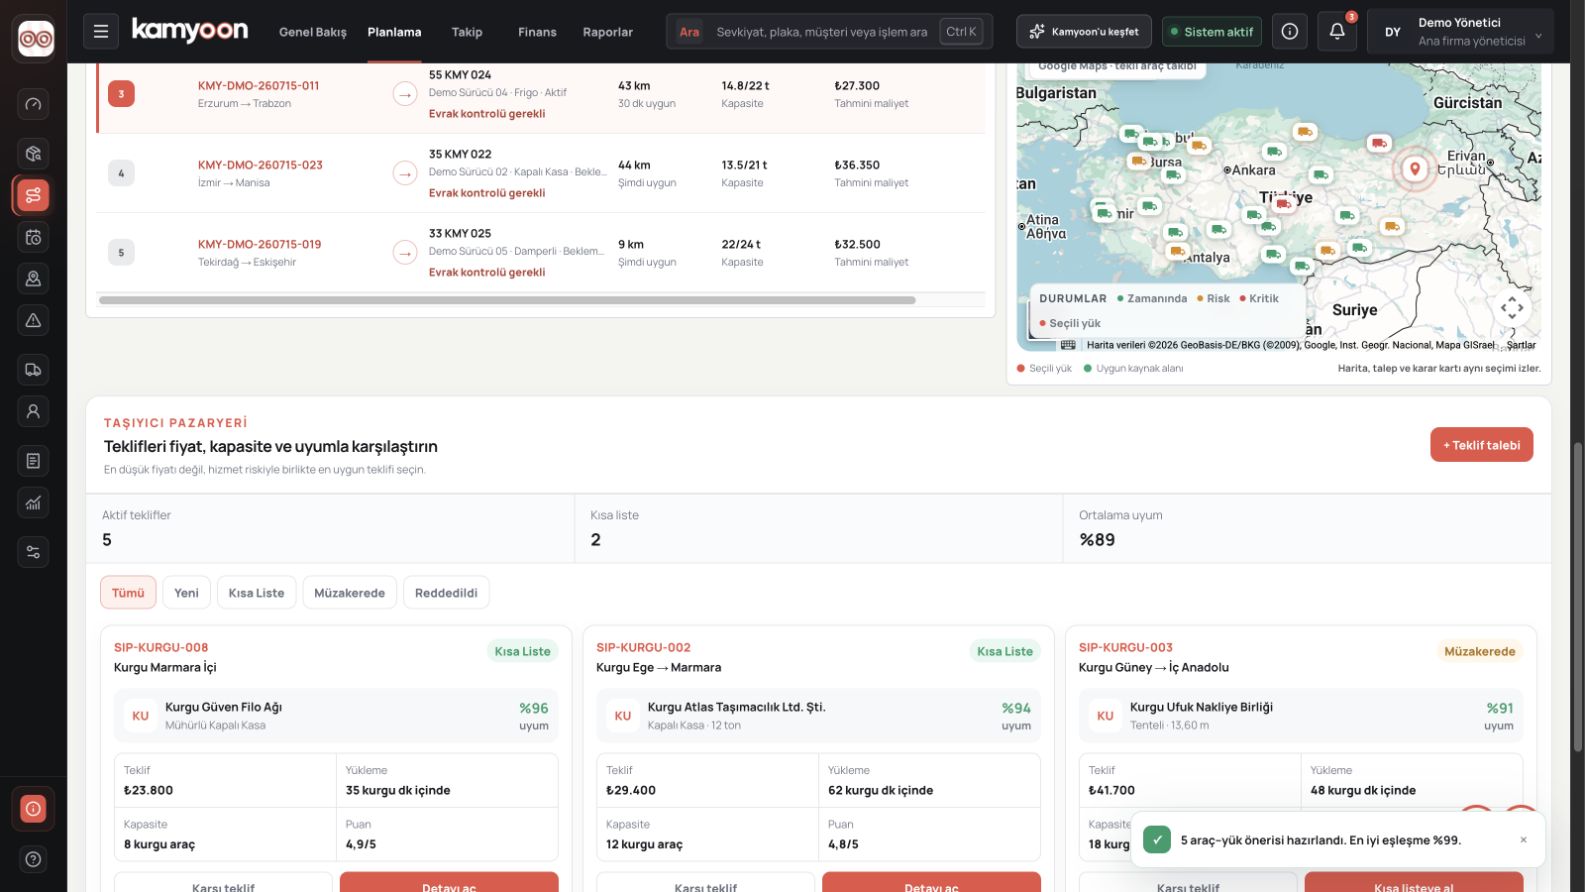Click the + Teklif talebi button
Viewport: 1585px width, 892px height.
[1481, 445]
